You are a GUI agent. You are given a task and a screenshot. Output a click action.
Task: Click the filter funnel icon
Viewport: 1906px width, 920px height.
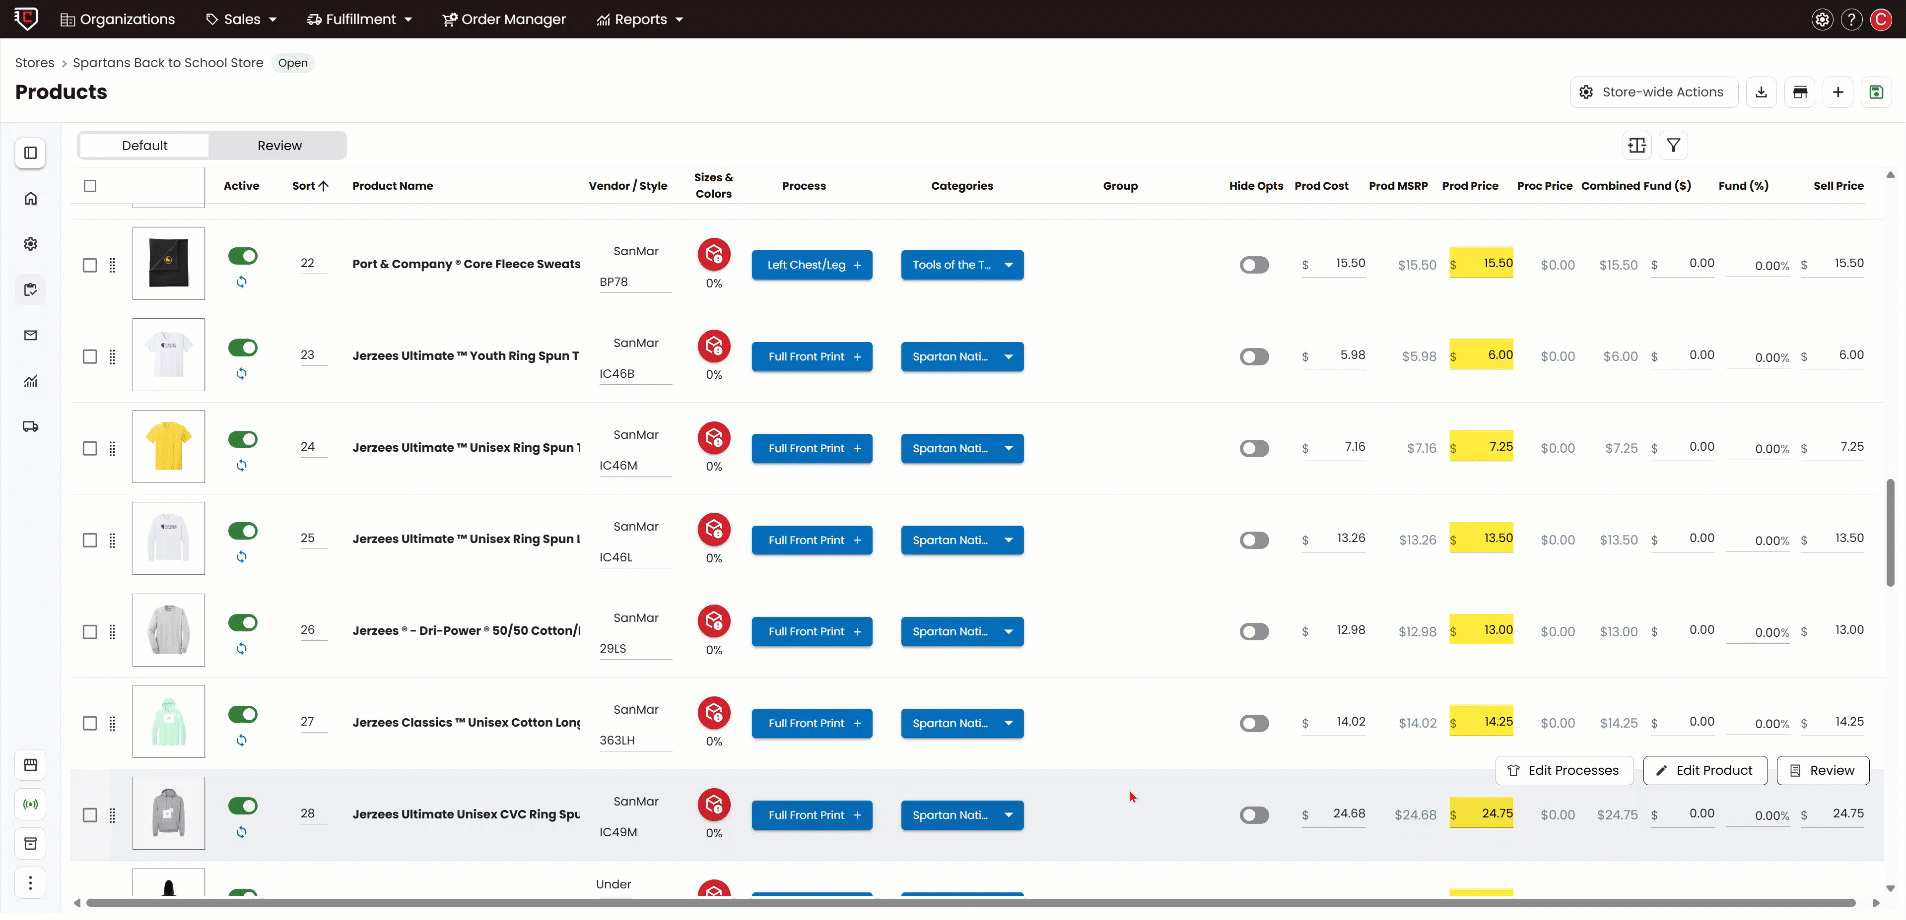coord(1673,146)
